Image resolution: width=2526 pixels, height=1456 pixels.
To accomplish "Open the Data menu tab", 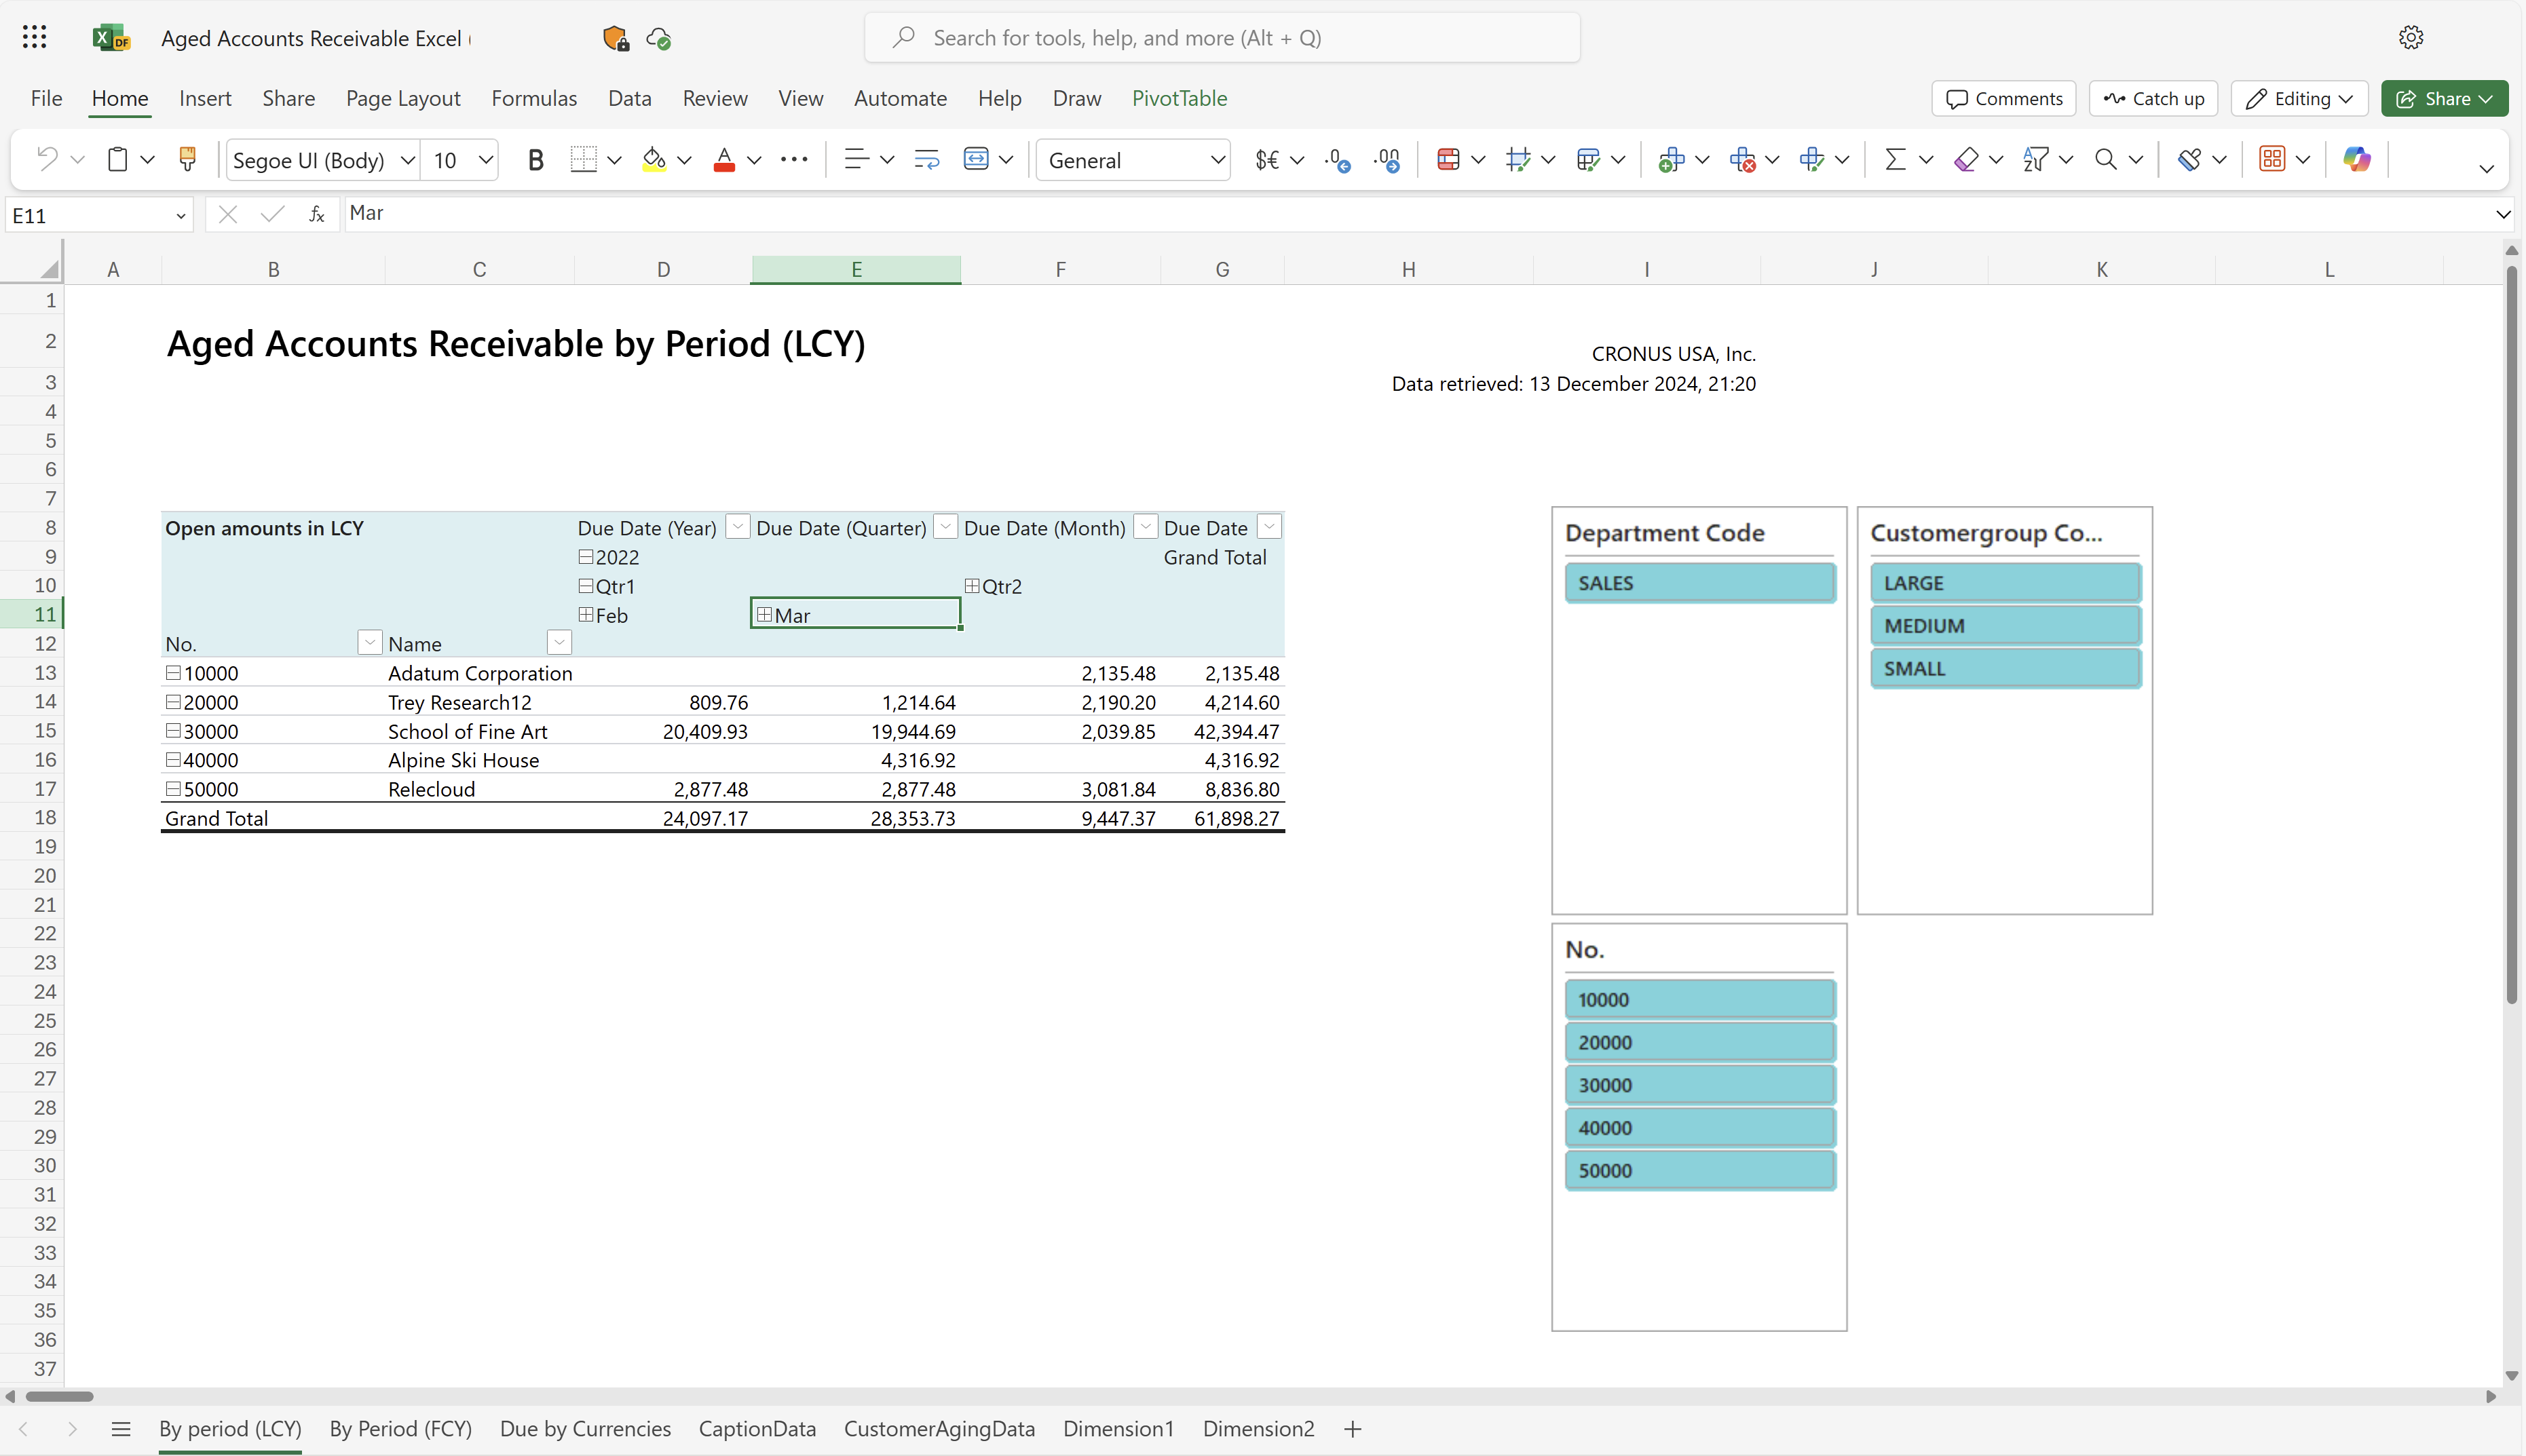I will (628, 97).
